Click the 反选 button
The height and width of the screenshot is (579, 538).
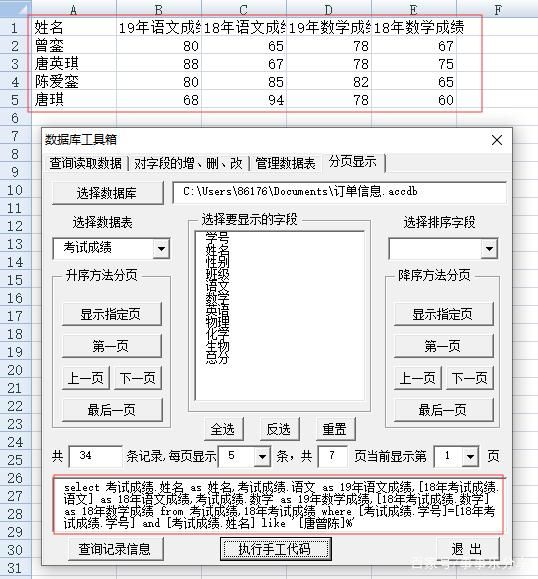click(x=280, y=429)
